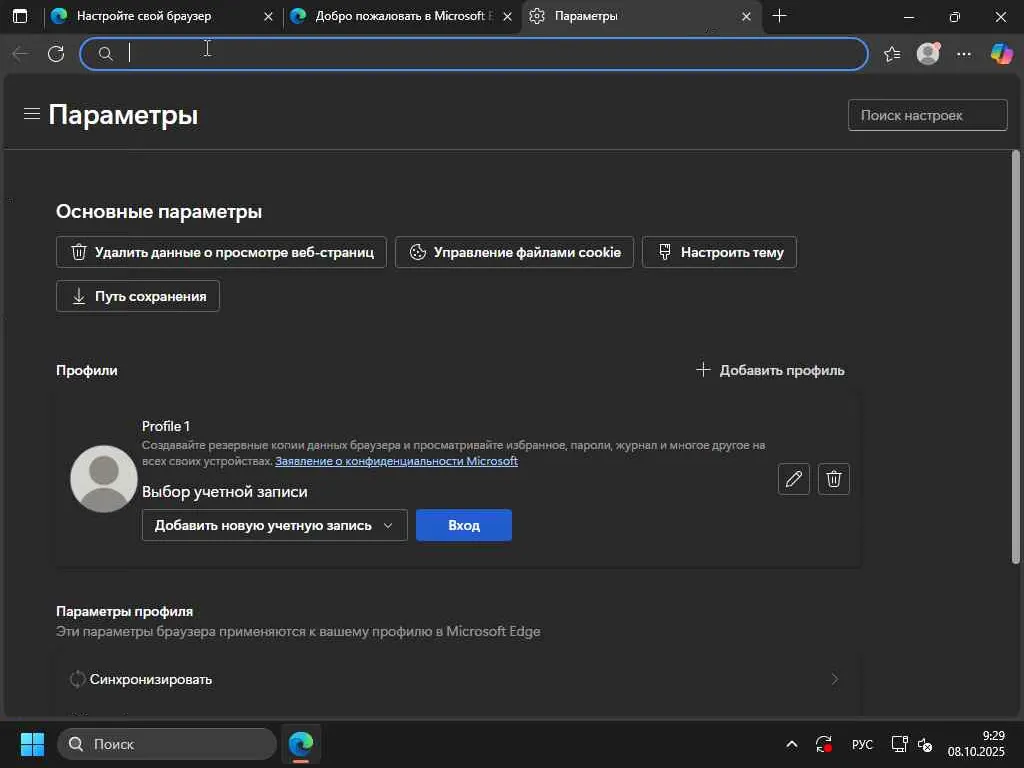The width and height of the screenshot is (1024, 768).
Task: Click Управление файлами cookie button
Action: tap(514, 252)
